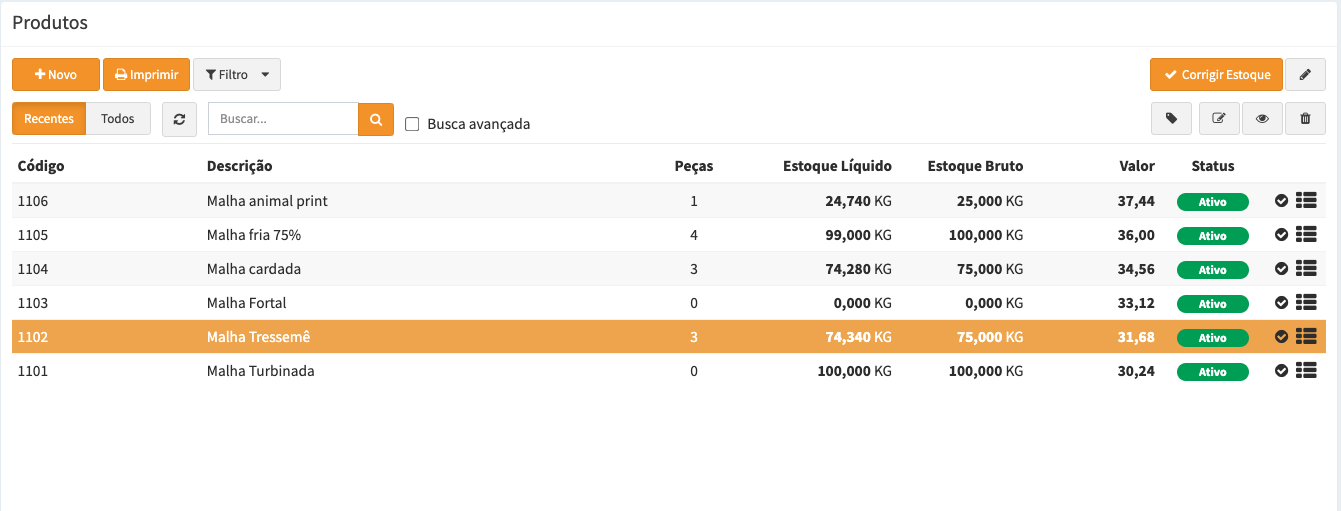
Task: Sort by the Código column header
Action: tap(41, 166)
